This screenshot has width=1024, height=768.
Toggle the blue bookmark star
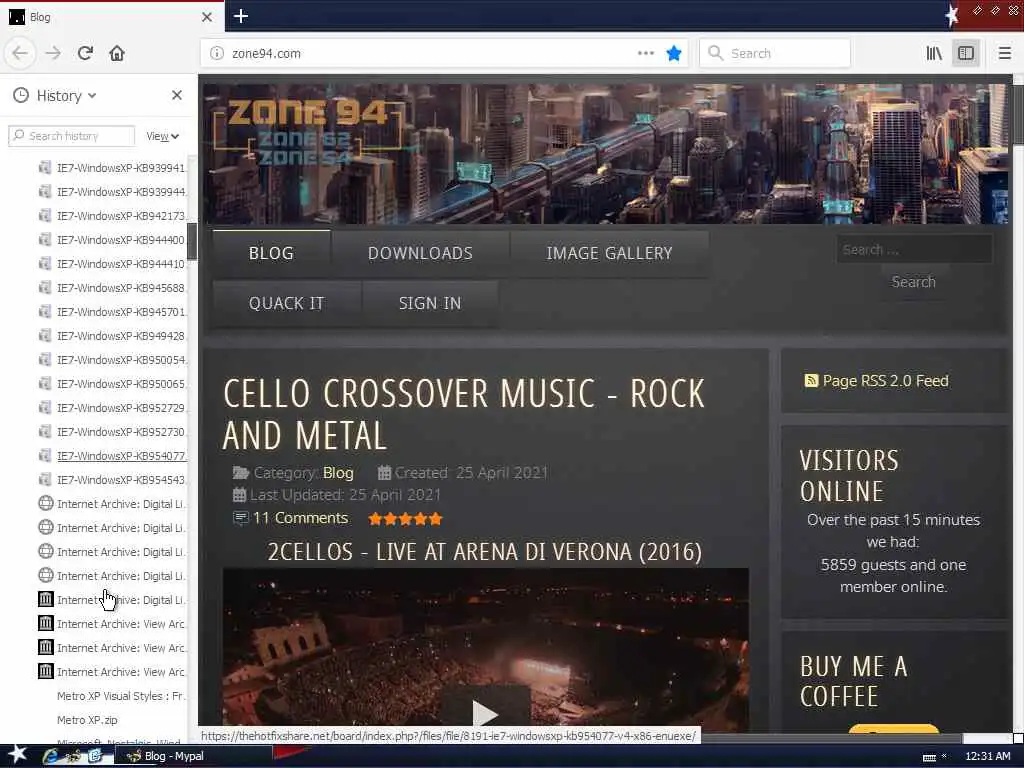click(674, 54)
